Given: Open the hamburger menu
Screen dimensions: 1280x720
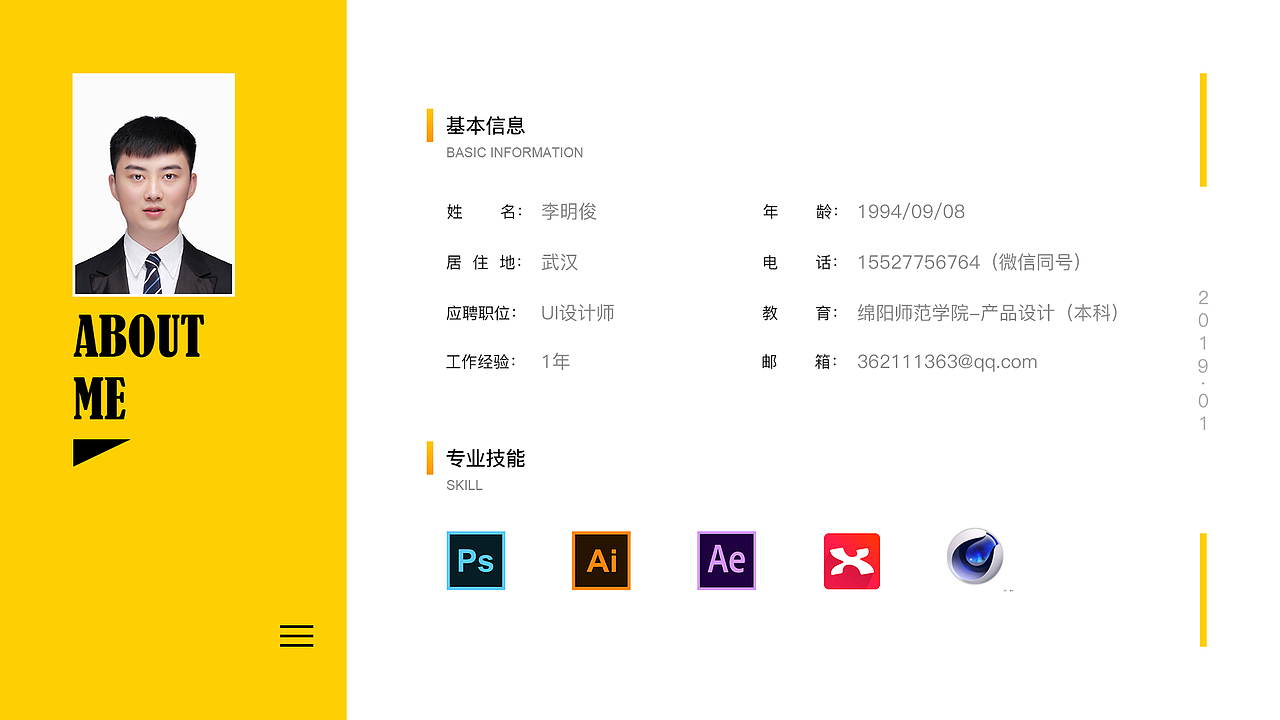Looking at the screenshot, I should 296,636.
